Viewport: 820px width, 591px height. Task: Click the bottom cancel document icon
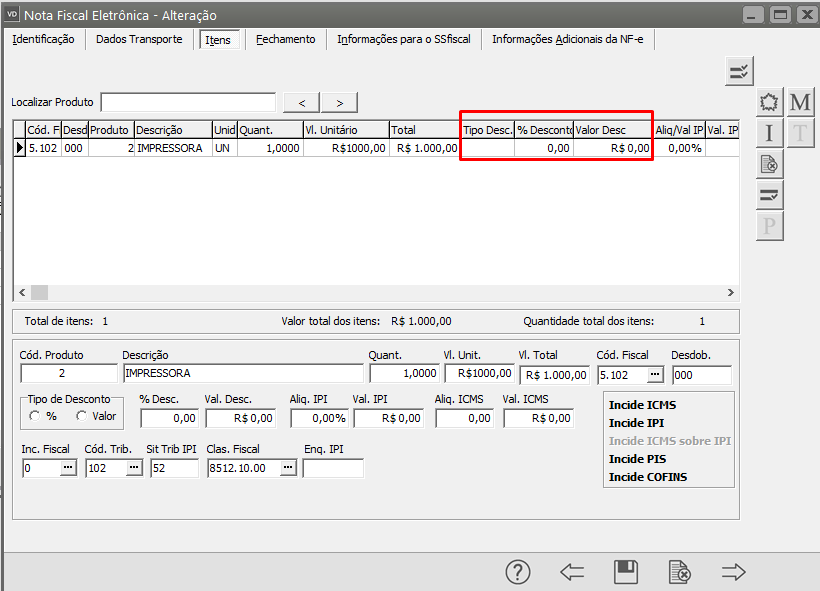(x=679, y=572)
